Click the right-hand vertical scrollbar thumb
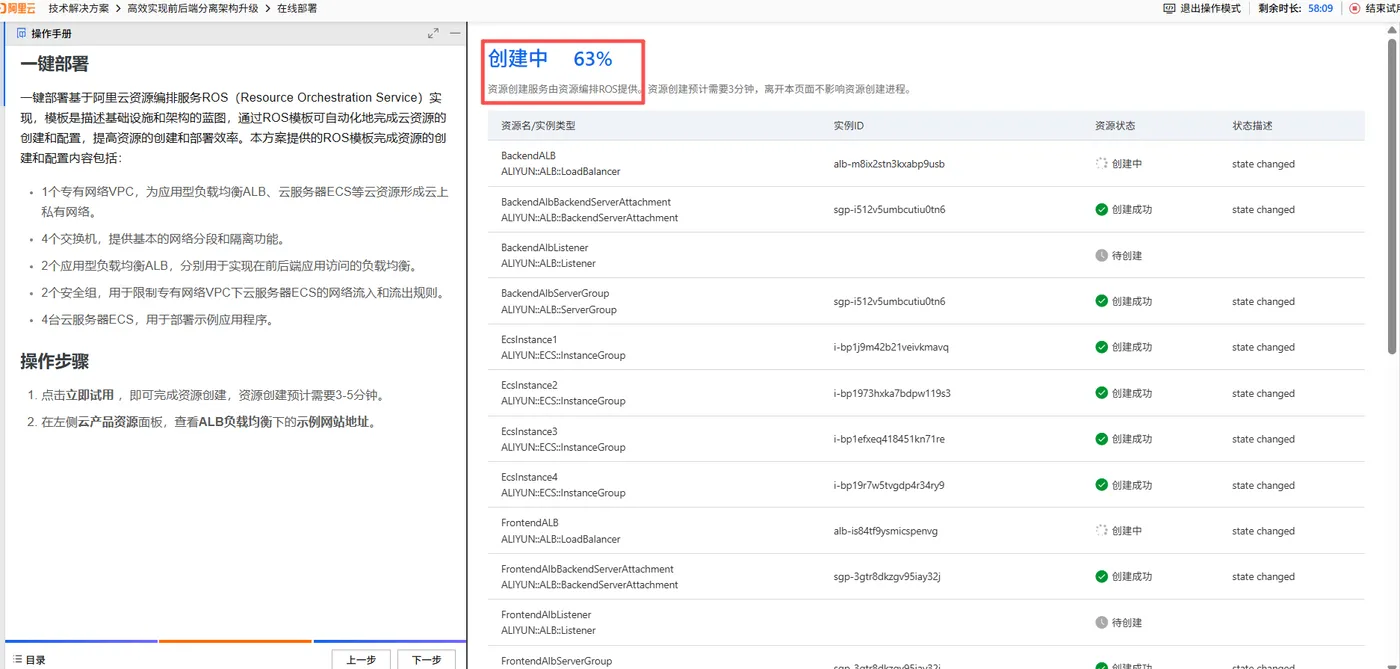The image size is (1400, 669). point(1393,195)
